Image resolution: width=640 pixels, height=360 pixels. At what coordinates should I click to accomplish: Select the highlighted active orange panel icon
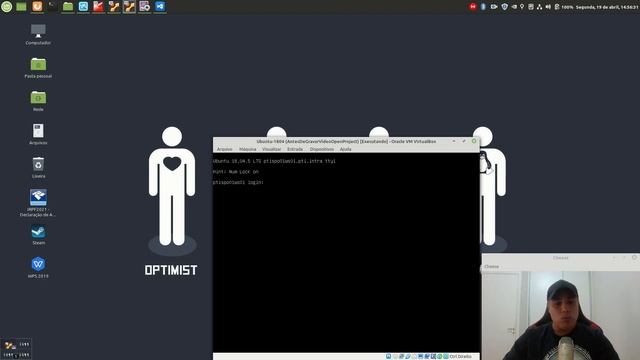click(129, 7)
